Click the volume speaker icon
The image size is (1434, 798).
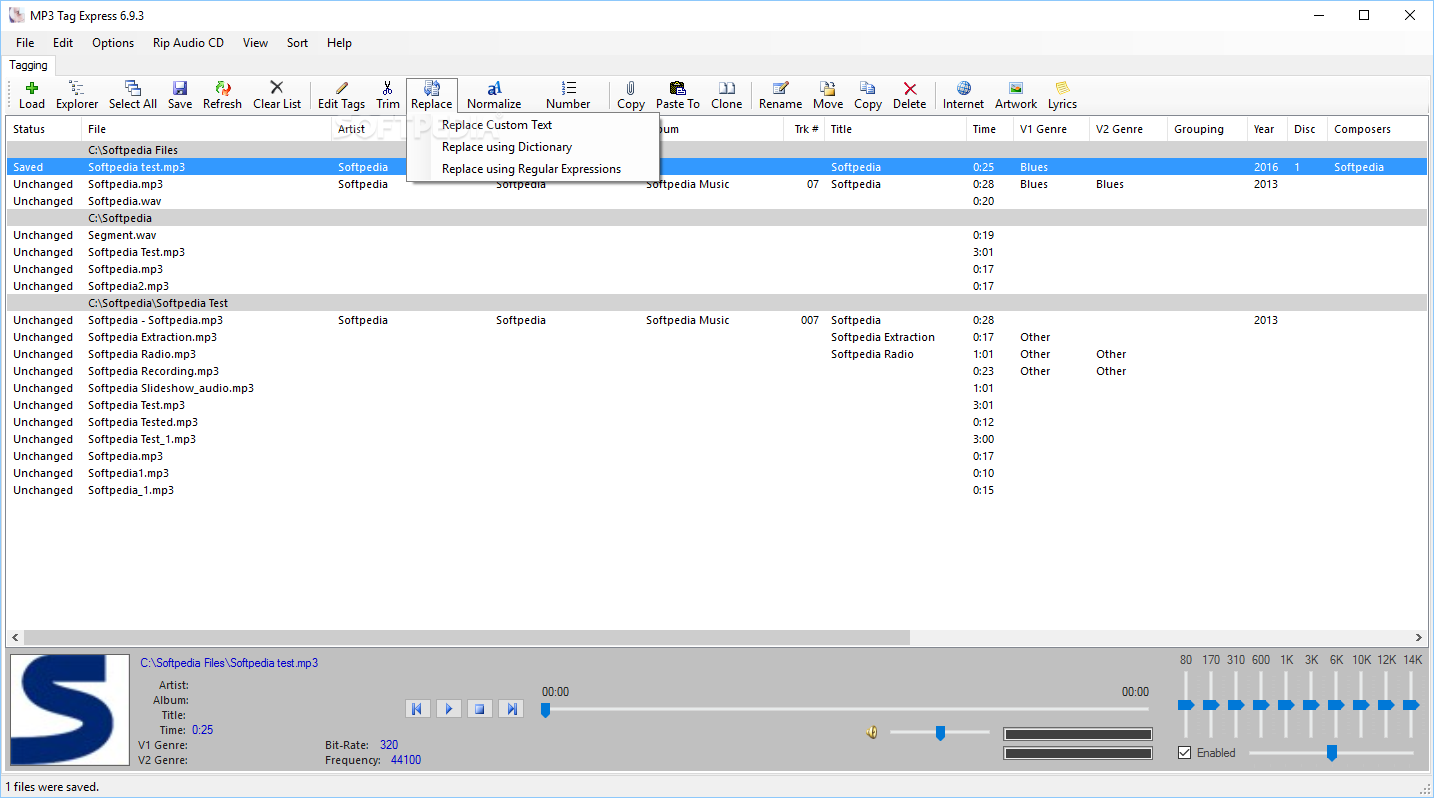coord(872,733)
